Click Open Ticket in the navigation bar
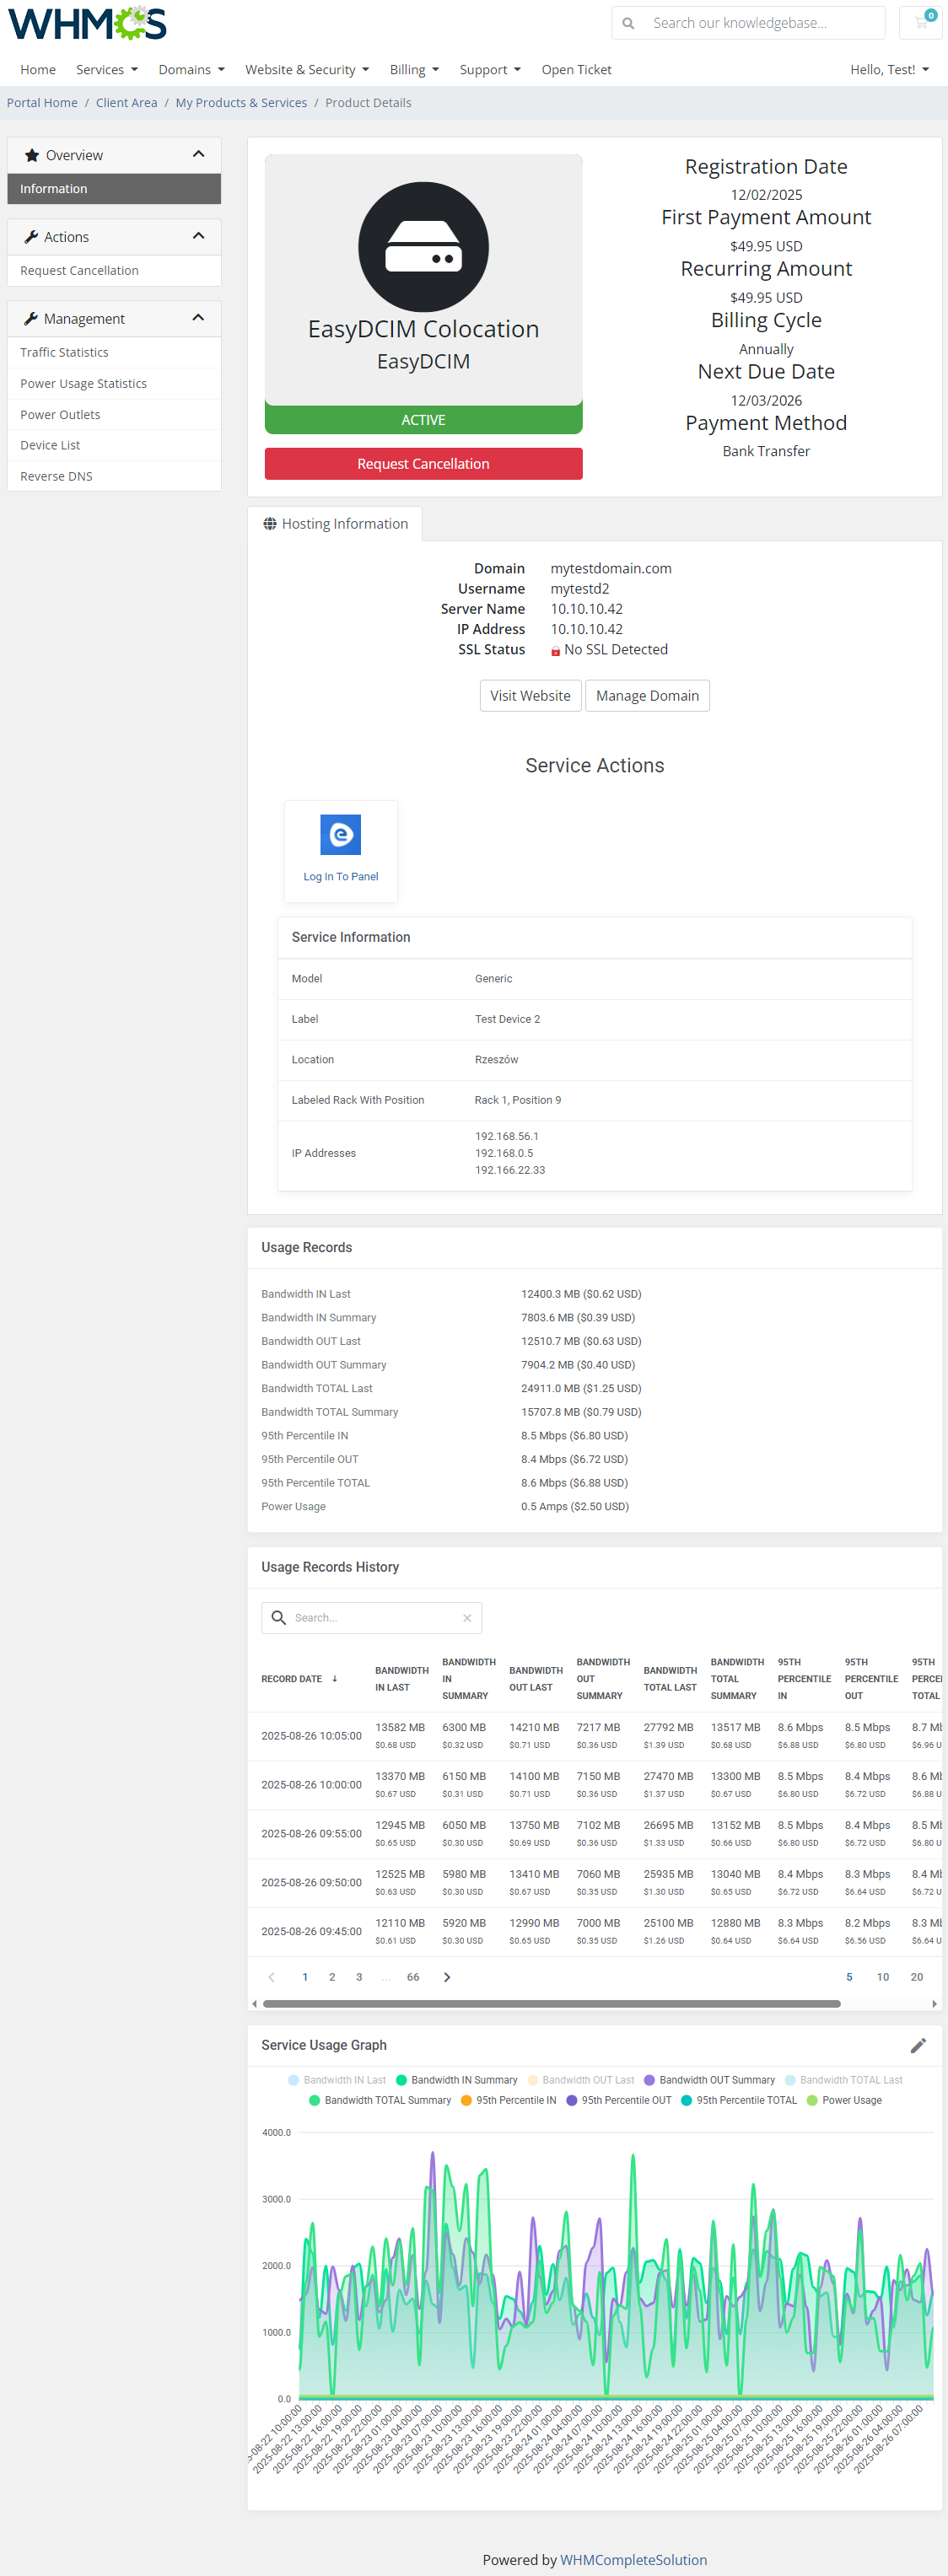The height and width of the screenshot is (2576, 948). pos(576,70)
